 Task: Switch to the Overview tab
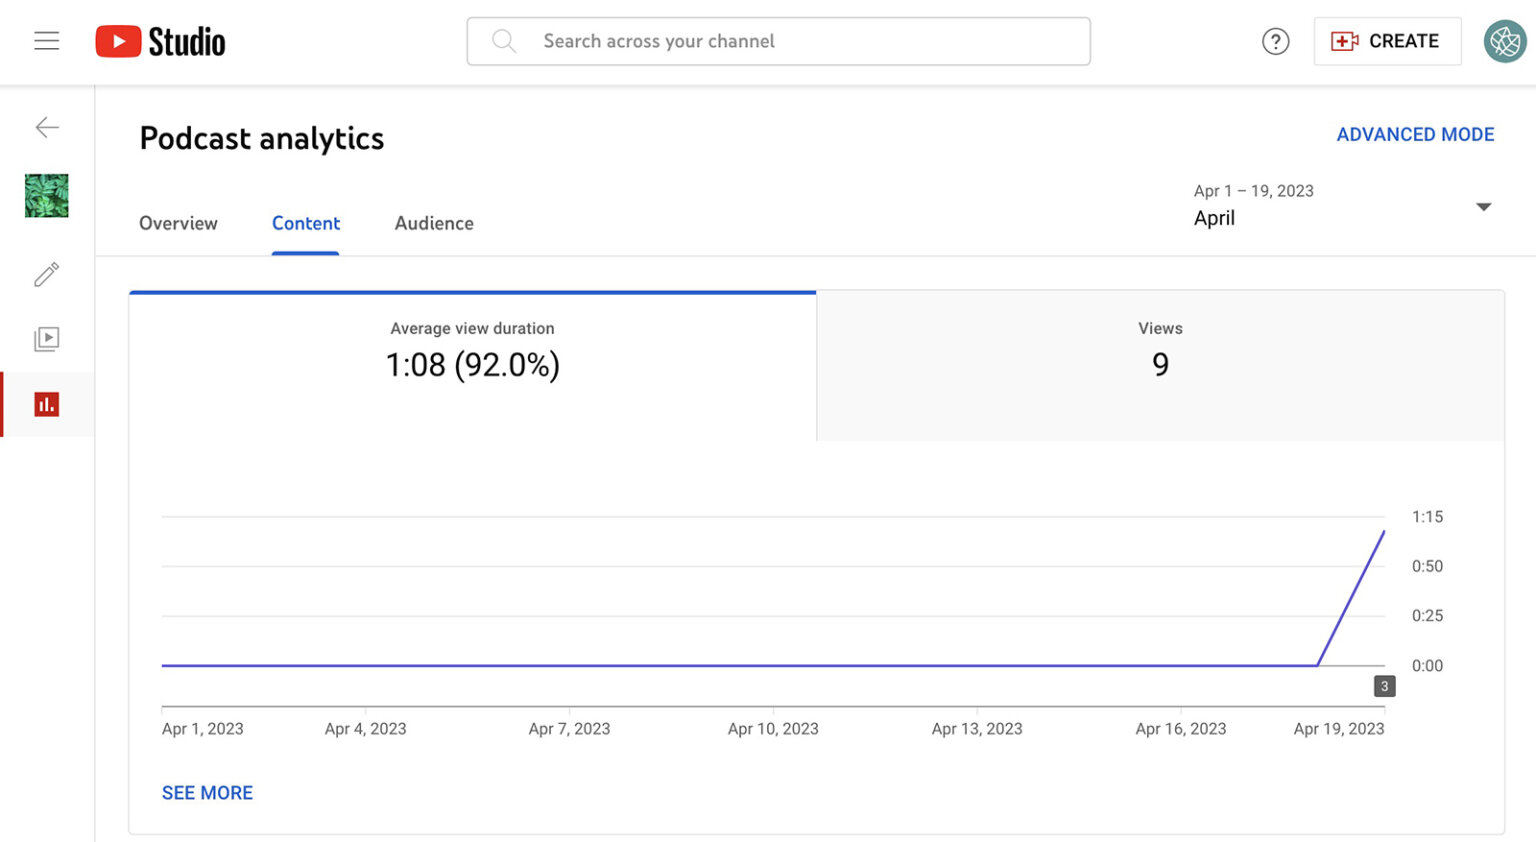178,223
